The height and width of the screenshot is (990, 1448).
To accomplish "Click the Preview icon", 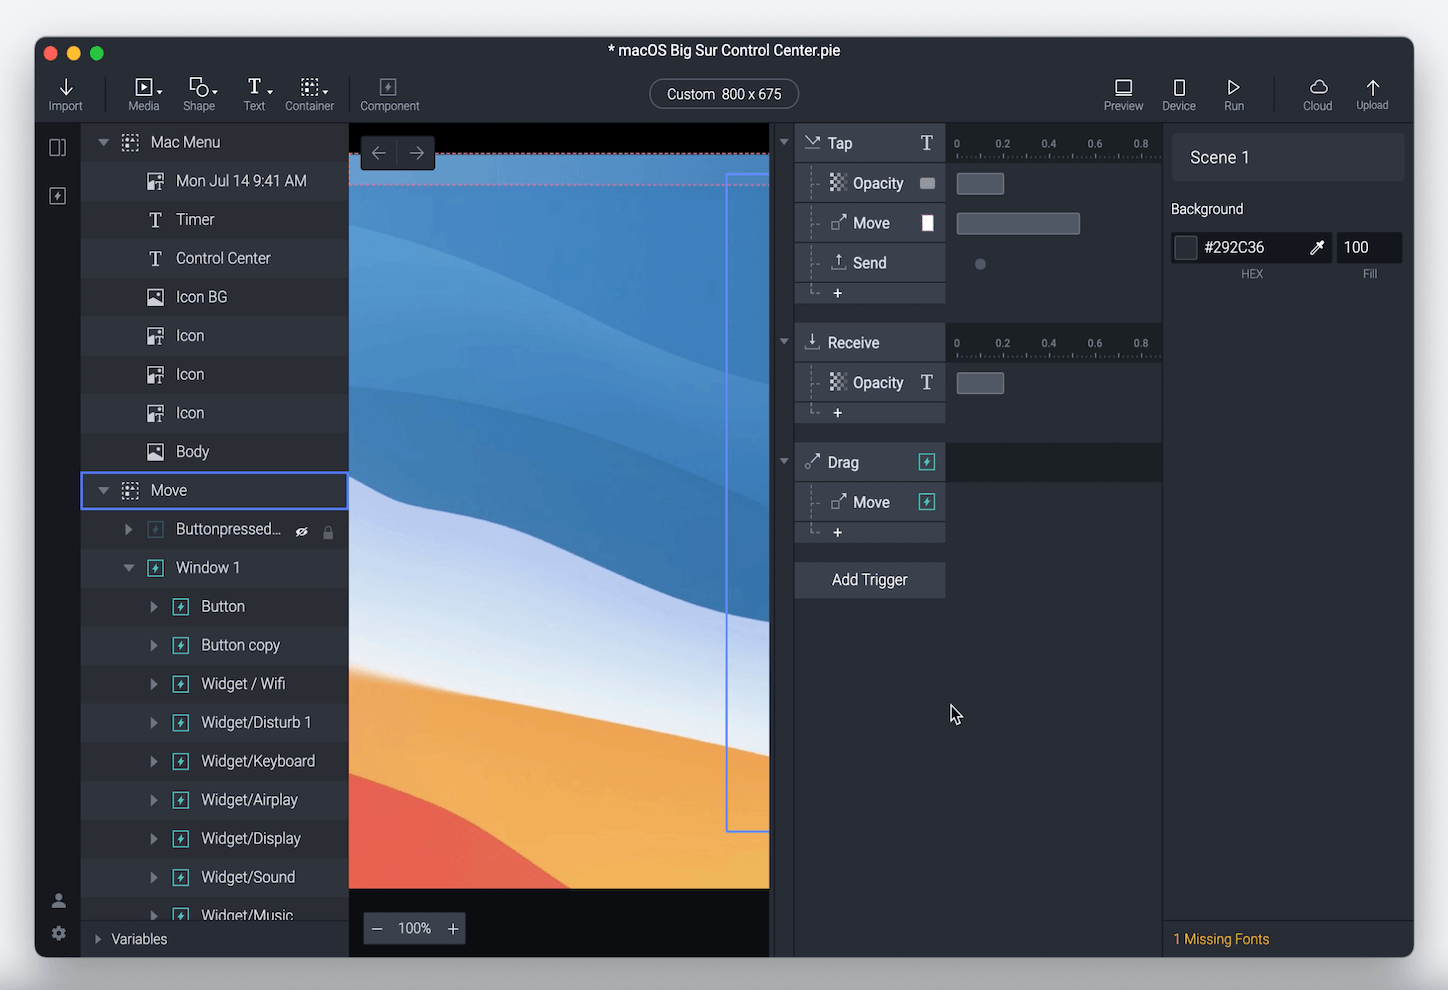I will 1123,94.
